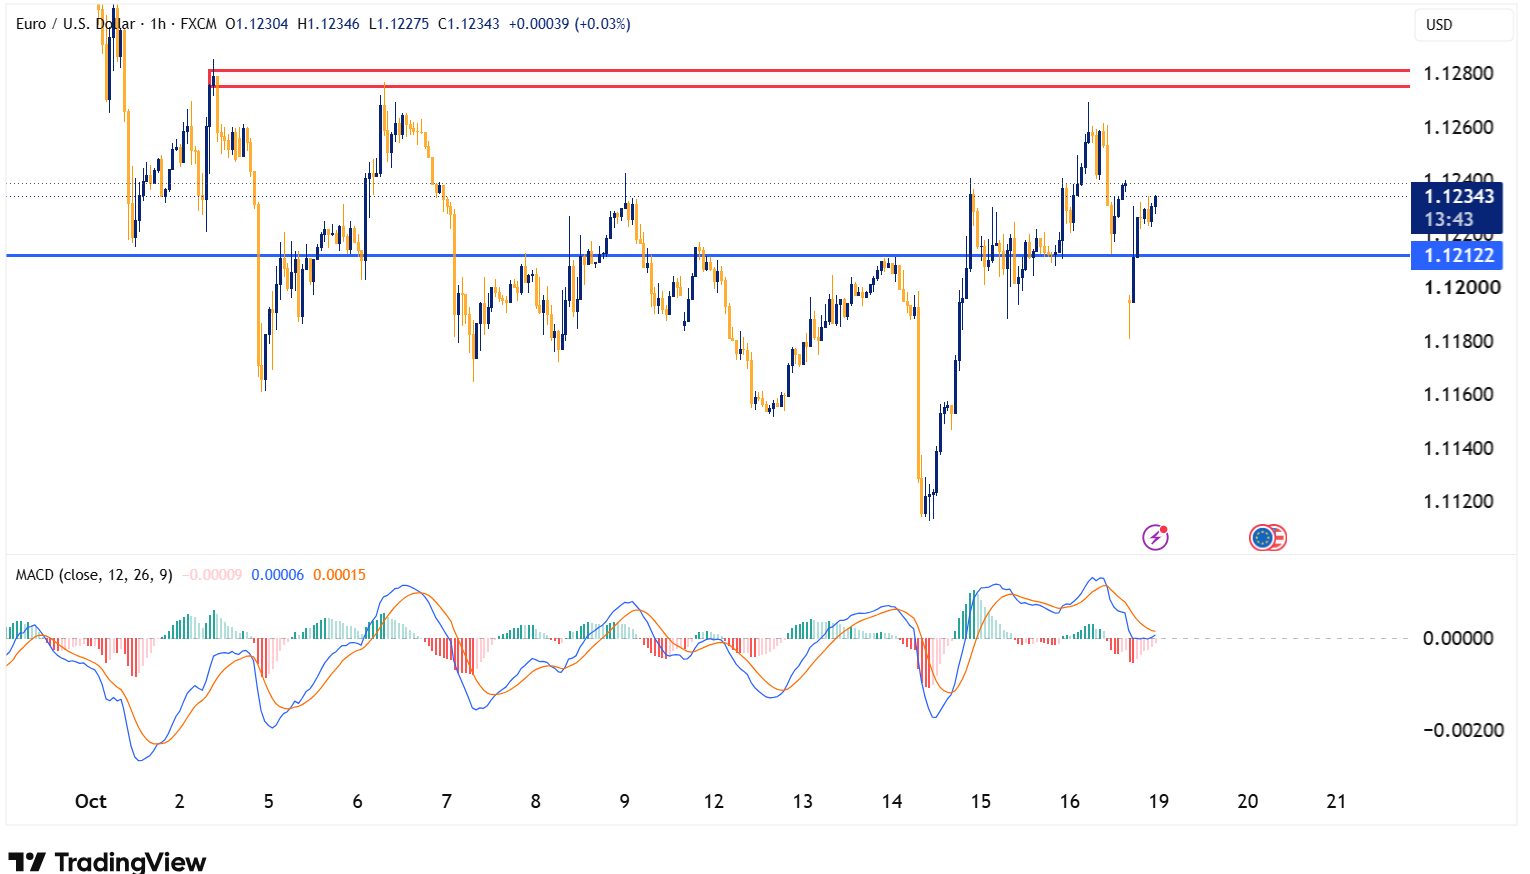The height and width of the screenshot is (874, 1530).
Task: Click date 21 on time axis
Action: coord(1336,801)
